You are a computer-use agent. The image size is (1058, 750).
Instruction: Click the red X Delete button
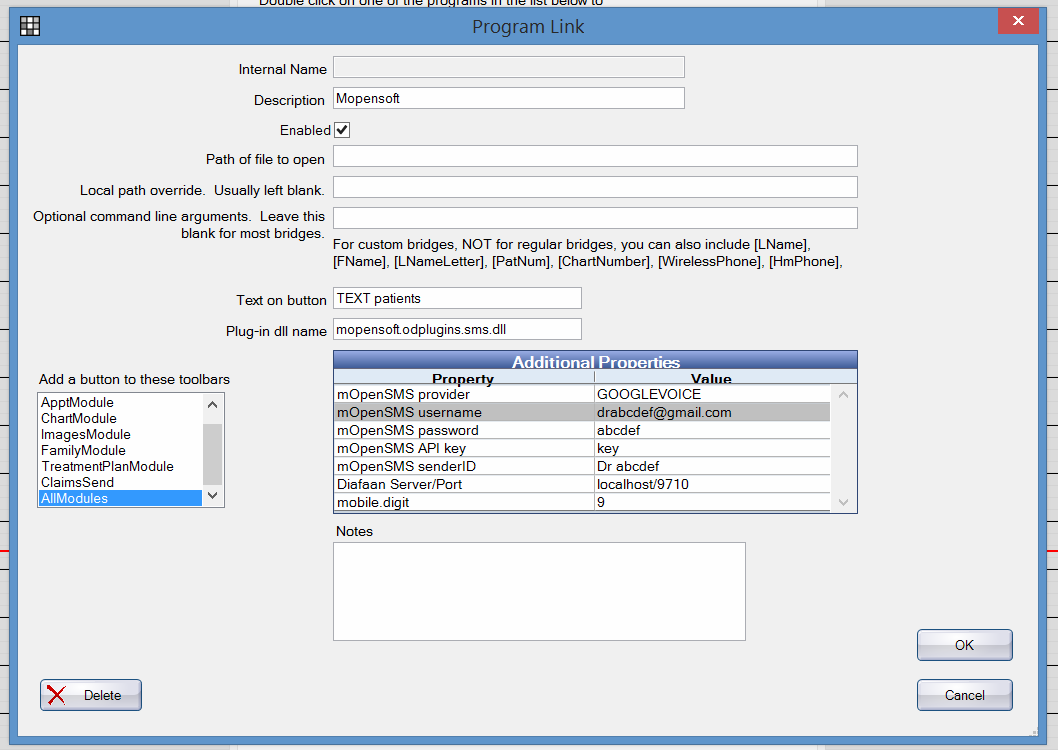90,695
